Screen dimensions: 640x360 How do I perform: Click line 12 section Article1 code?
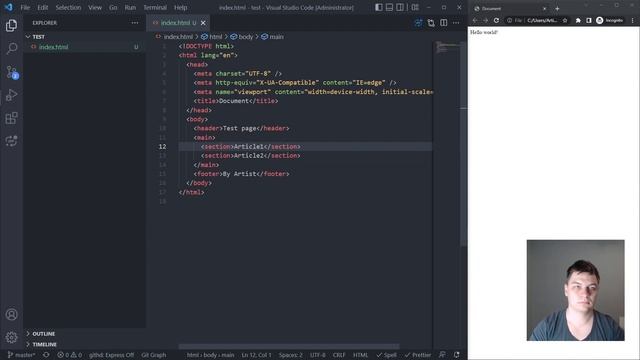click(251, 147)
